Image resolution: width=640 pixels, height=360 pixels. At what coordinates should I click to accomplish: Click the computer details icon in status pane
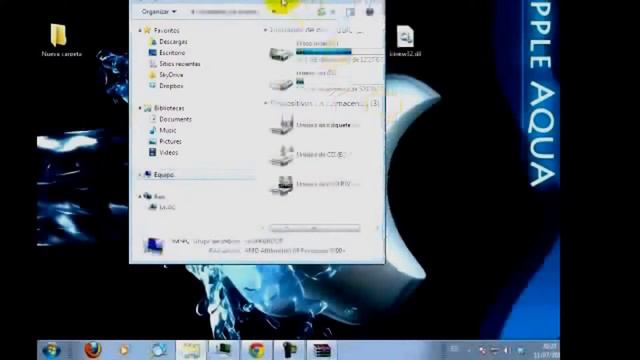tap(154, 246)
